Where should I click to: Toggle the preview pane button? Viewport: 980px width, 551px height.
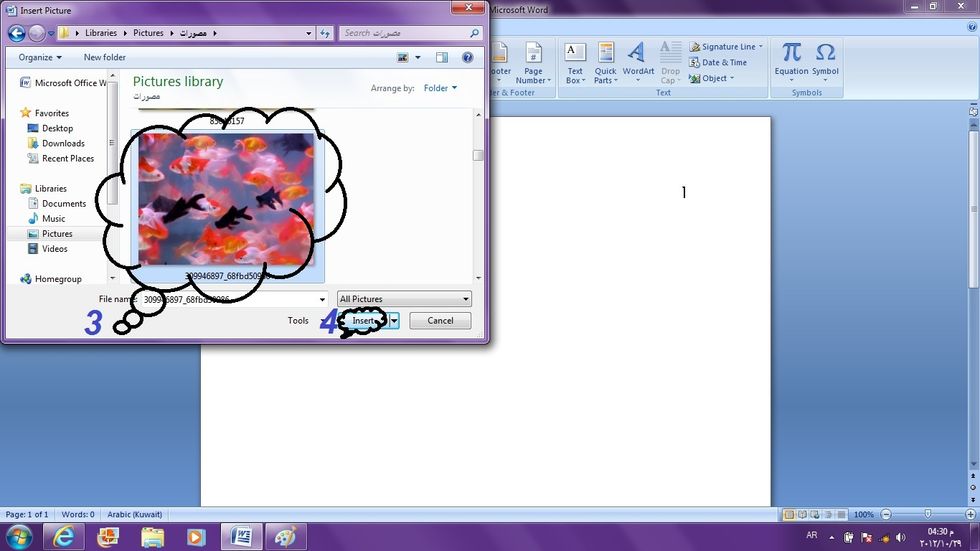point(442,57)
